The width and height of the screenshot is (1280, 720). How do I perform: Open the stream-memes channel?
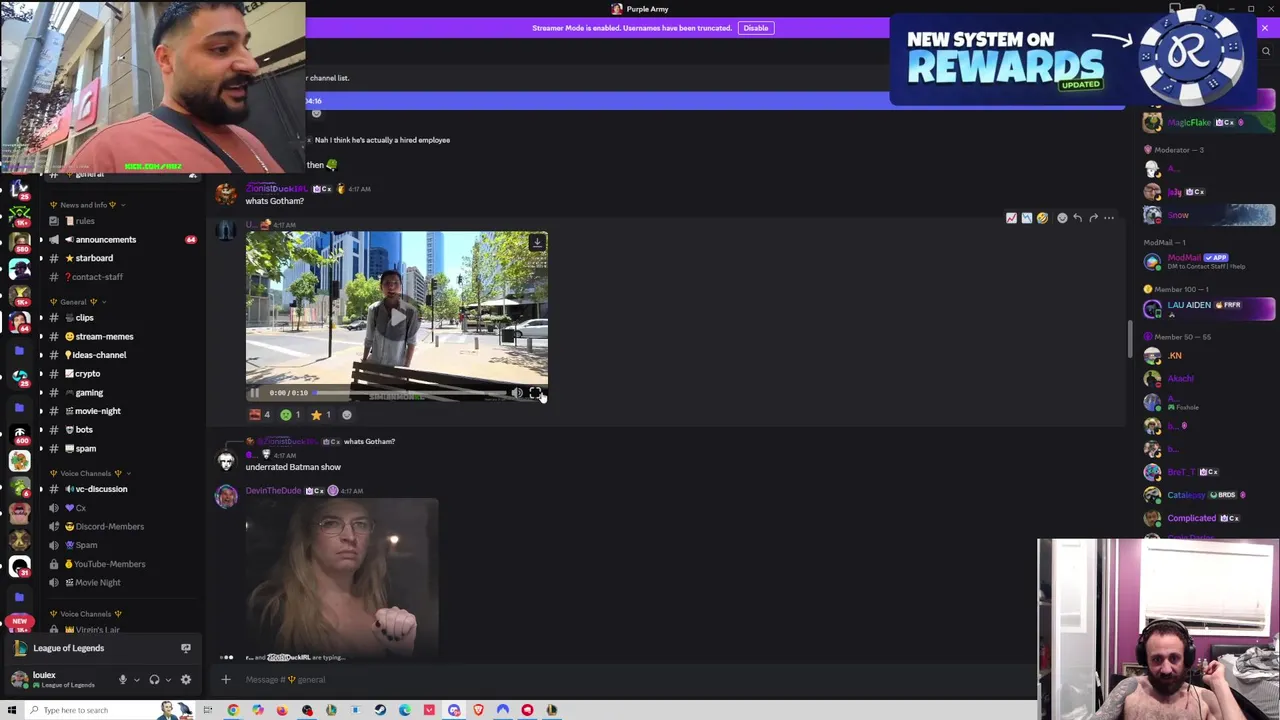(x=120, y=337)
